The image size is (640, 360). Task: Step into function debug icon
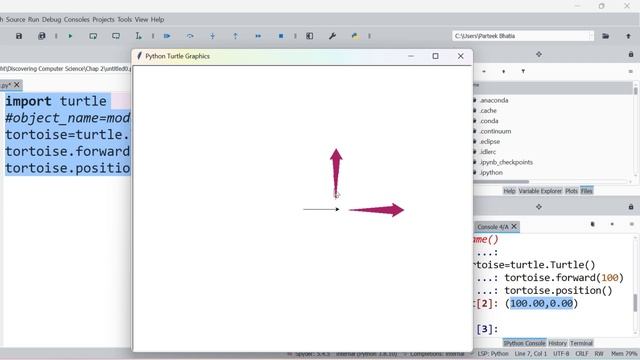click(213, 36)
